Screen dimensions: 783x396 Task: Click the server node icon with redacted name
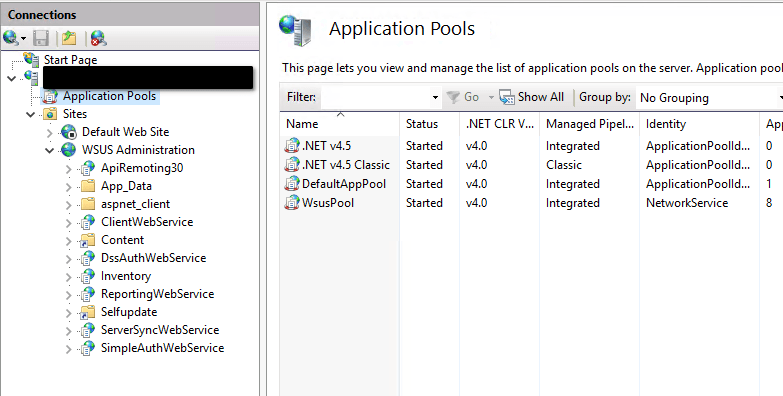click(31, 77)
